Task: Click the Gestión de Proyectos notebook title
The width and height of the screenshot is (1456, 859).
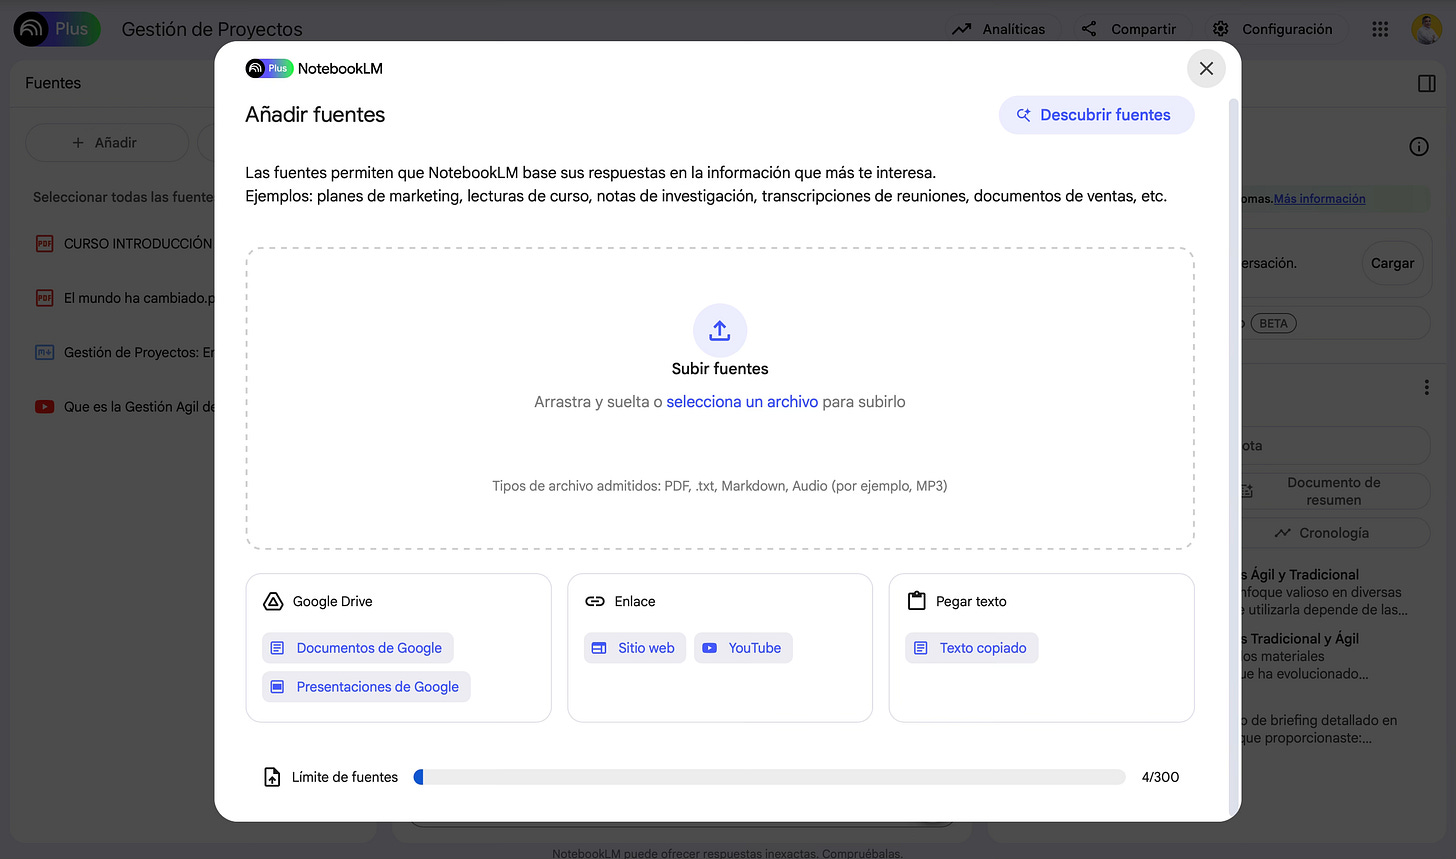Action: [212, 29]
